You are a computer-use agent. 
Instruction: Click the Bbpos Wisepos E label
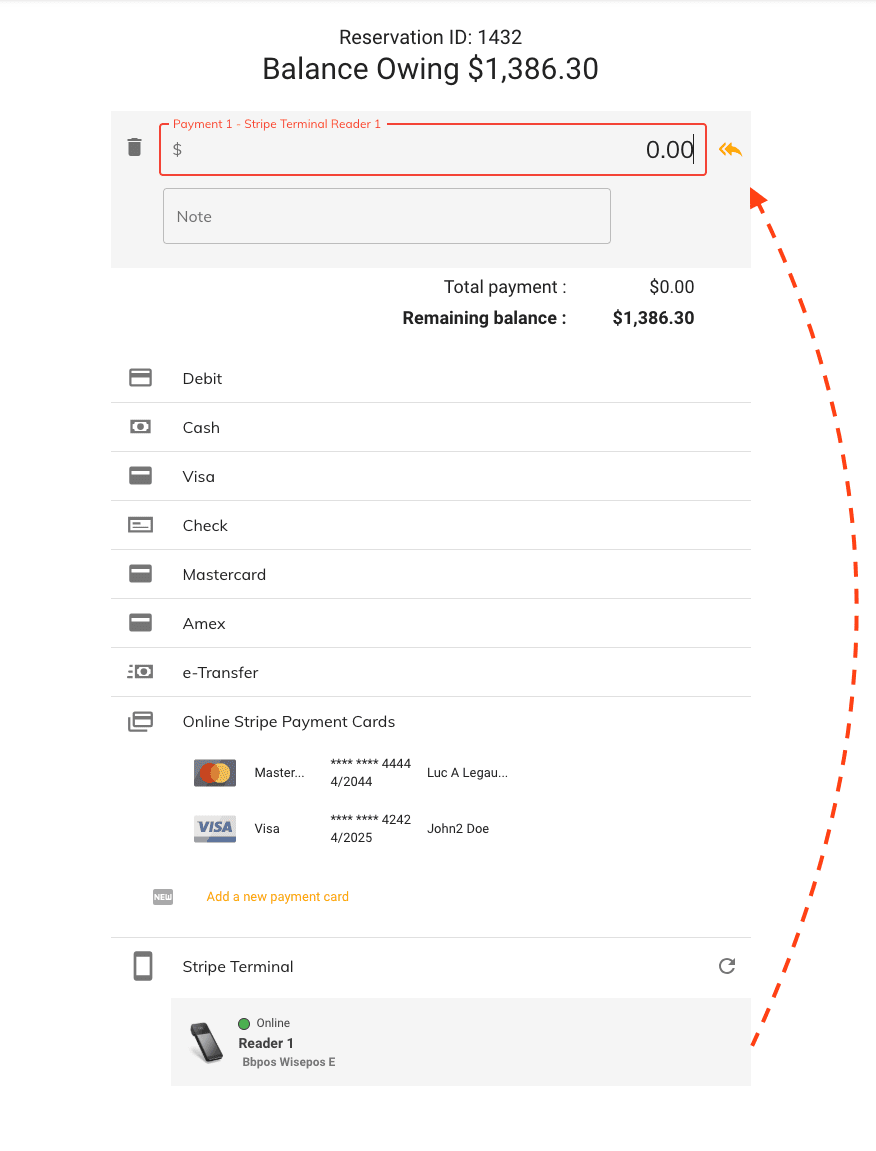pyautogui.click(x=289, y=1062)
